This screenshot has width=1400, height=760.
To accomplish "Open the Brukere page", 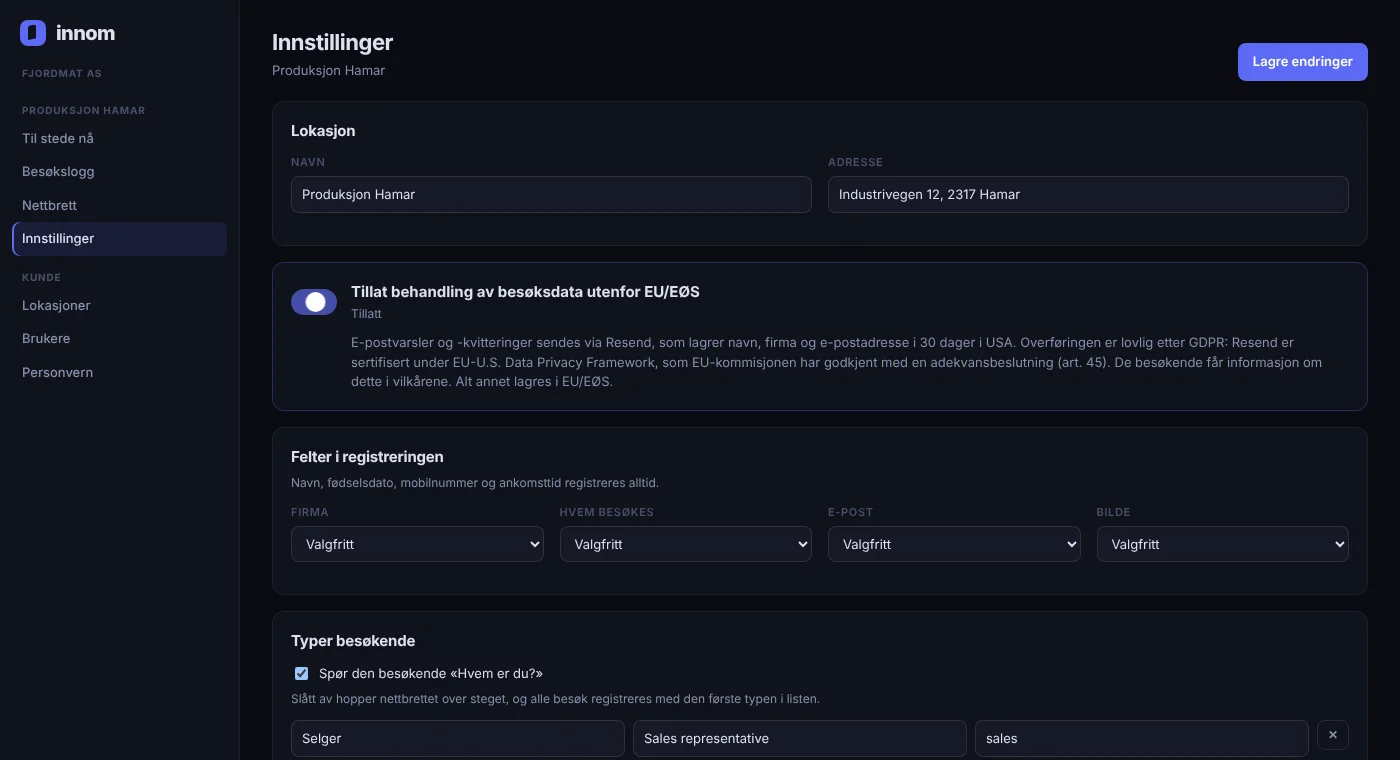I will click(x=119, y=339).
